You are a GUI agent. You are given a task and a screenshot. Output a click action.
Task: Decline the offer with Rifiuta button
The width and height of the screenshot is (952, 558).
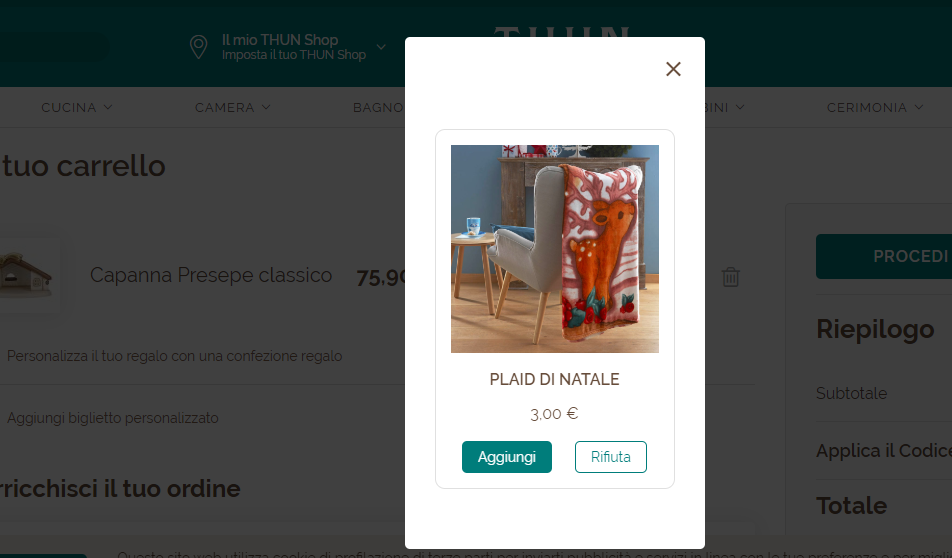[x=610, y=457]
